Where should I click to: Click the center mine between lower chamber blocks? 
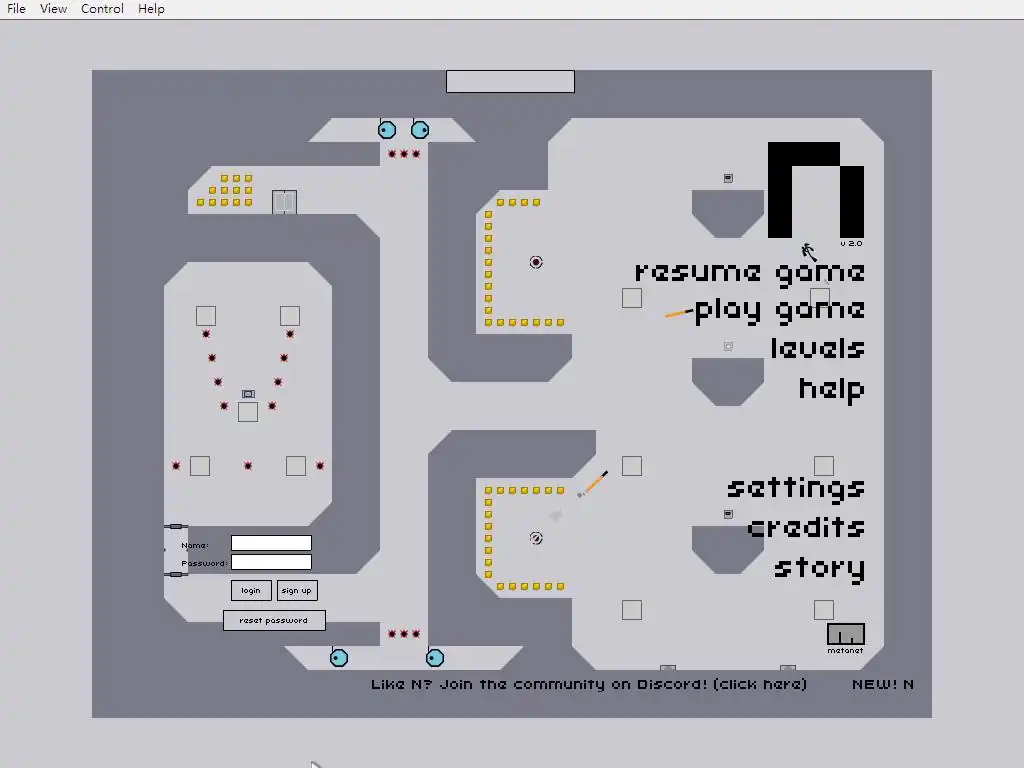tap(248, 466)
